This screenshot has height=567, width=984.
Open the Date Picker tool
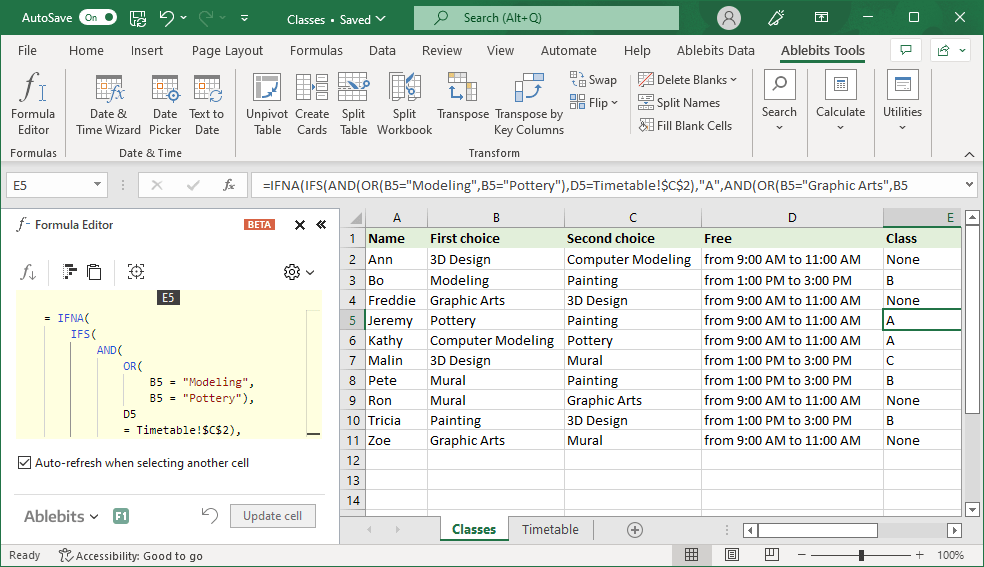[x=165, y=103]
